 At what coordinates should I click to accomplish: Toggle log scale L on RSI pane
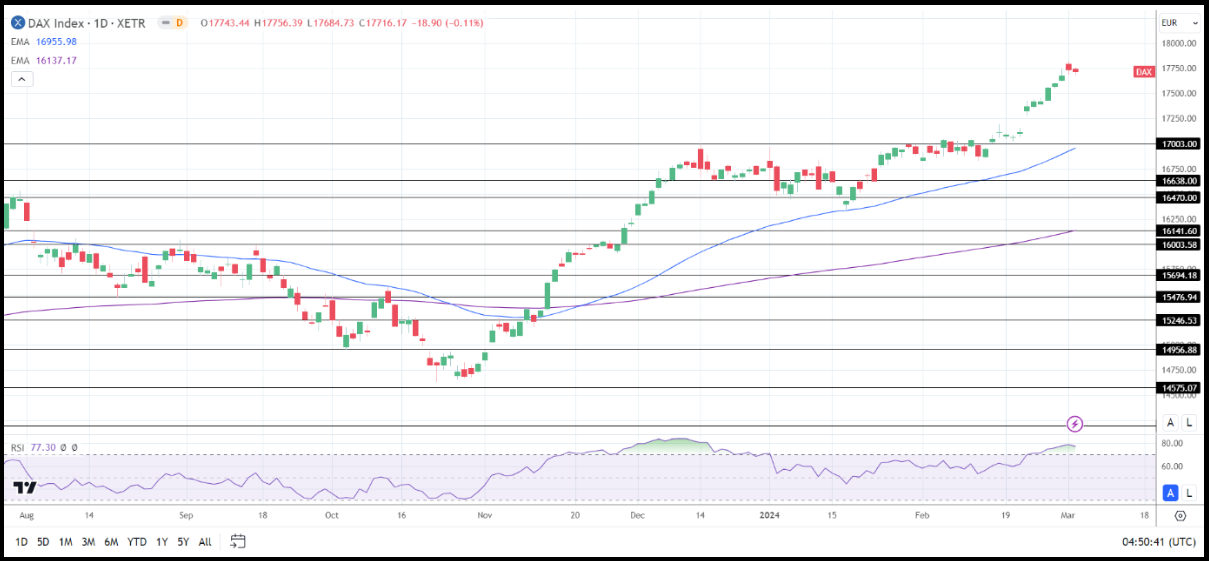tap(1189, 492)
